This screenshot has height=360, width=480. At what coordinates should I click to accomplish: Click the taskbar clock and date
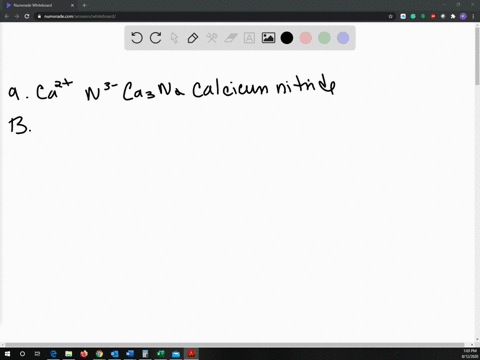[470, 354]
